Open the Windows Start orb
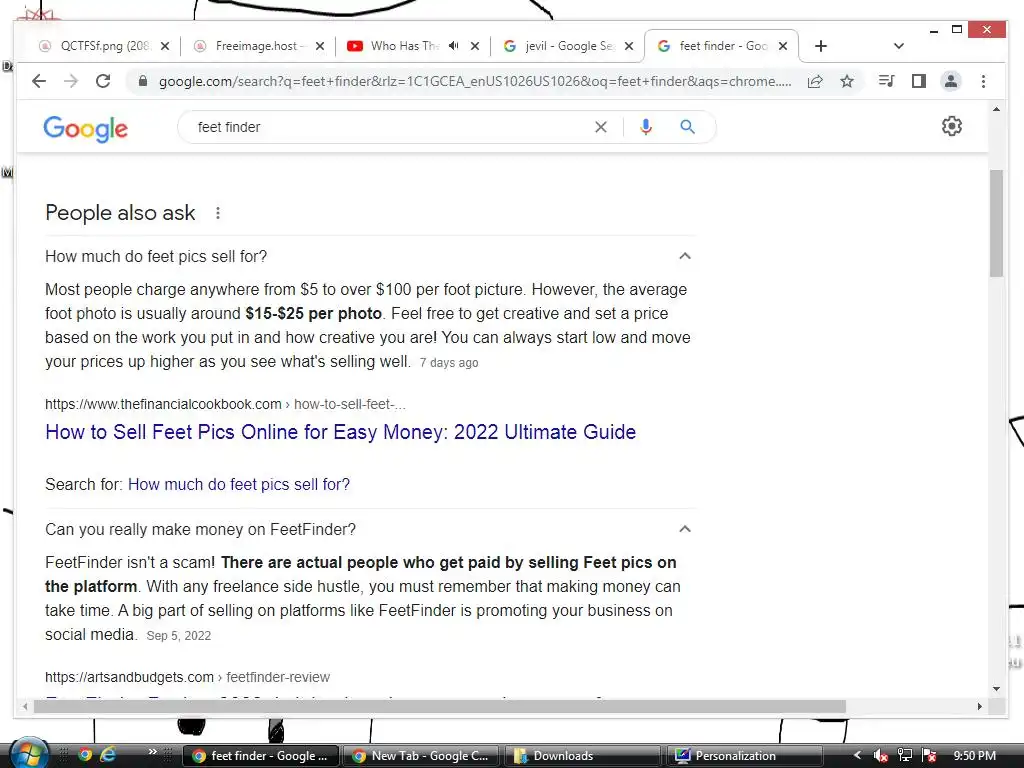 [29, 754]
